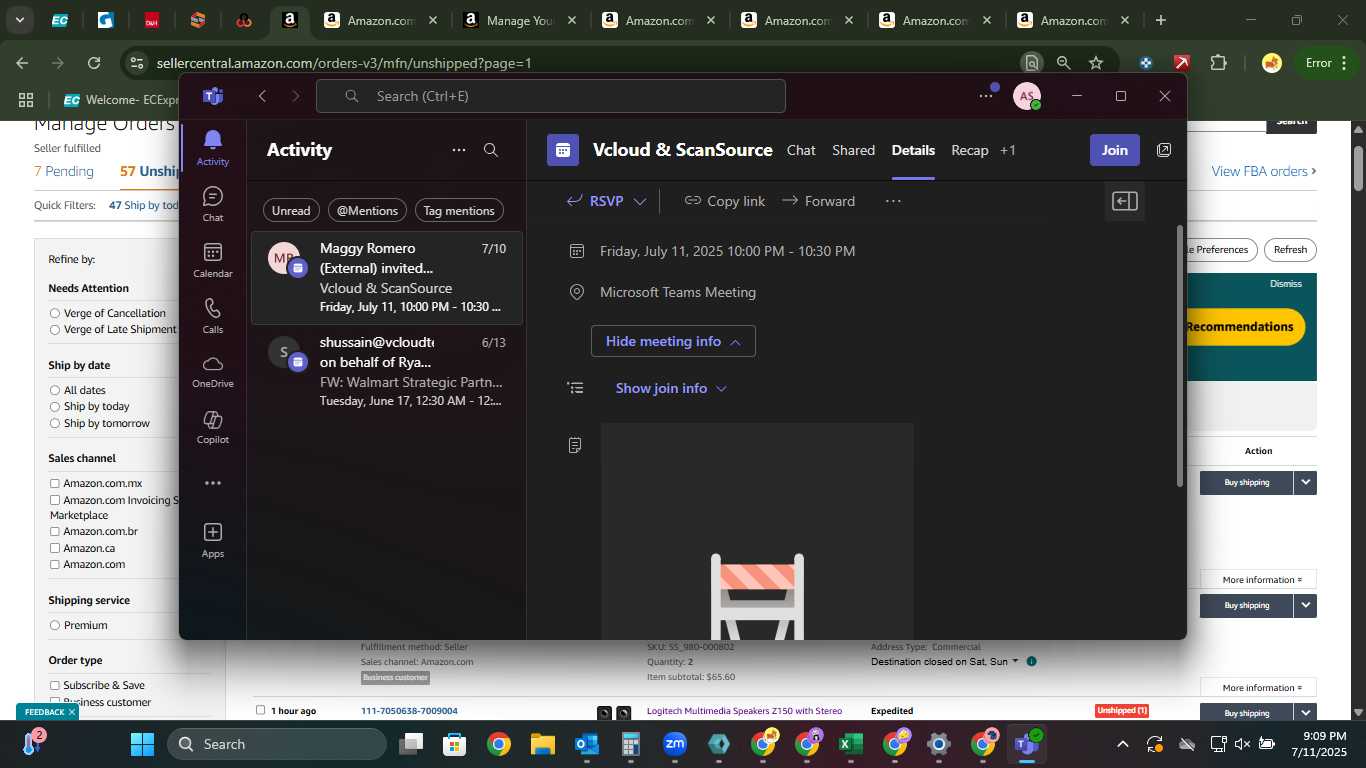Click View FBA orders link
The width and height of the screenshot is (1366, 768).
pyautogui.click(x=1264, y=171)
